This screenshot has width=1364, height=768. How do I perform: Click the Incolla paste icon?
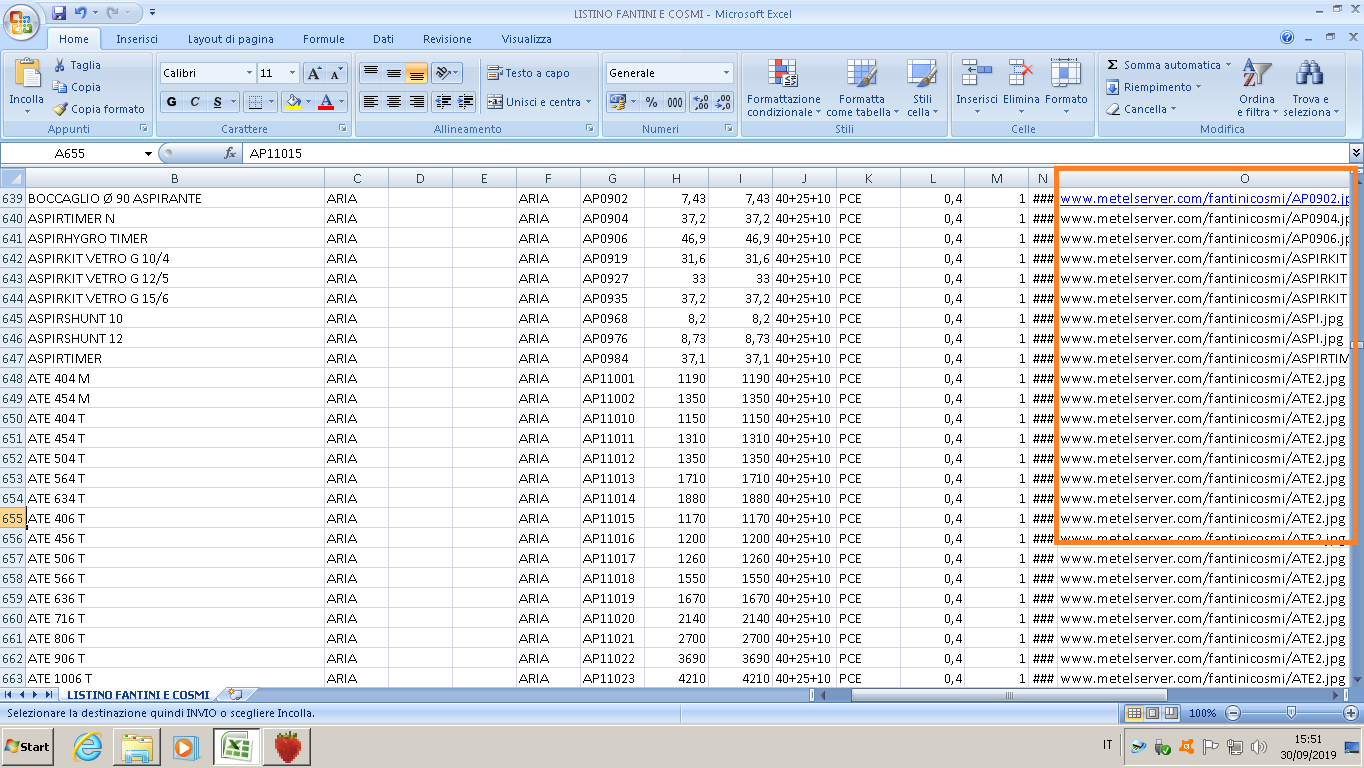[26, 75]
